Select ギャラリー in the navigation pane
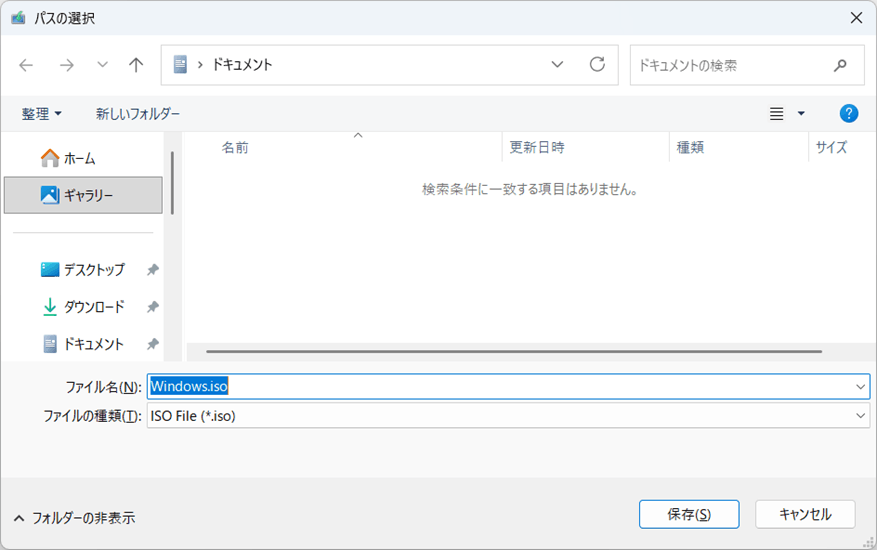 (83, 195)
